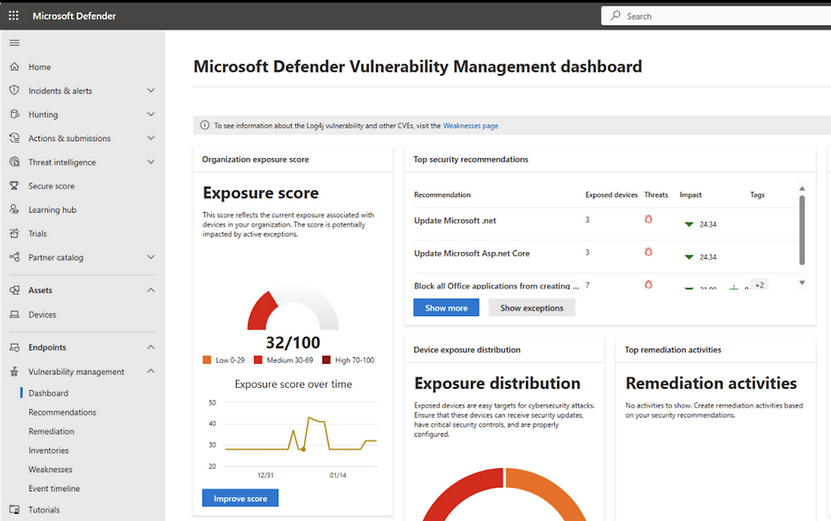The width and height of the screenshot is (831, 521).
Task: Click impact arrow for Update Microsoft Asp.net Core
Action: (689, 257)
